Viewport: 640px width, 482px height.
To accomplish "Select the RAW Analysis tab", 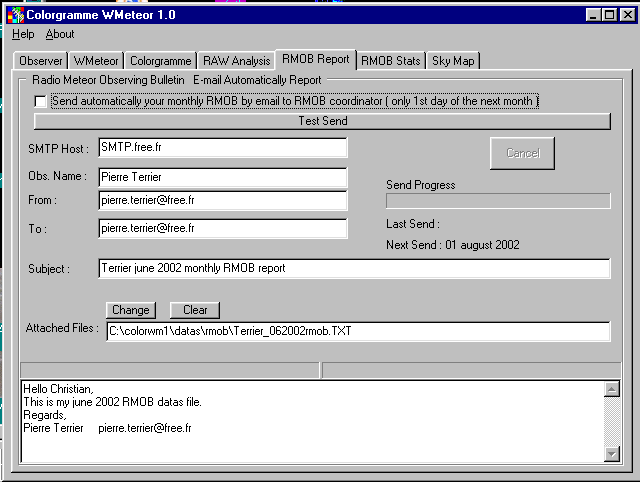I will click(236, 61).
